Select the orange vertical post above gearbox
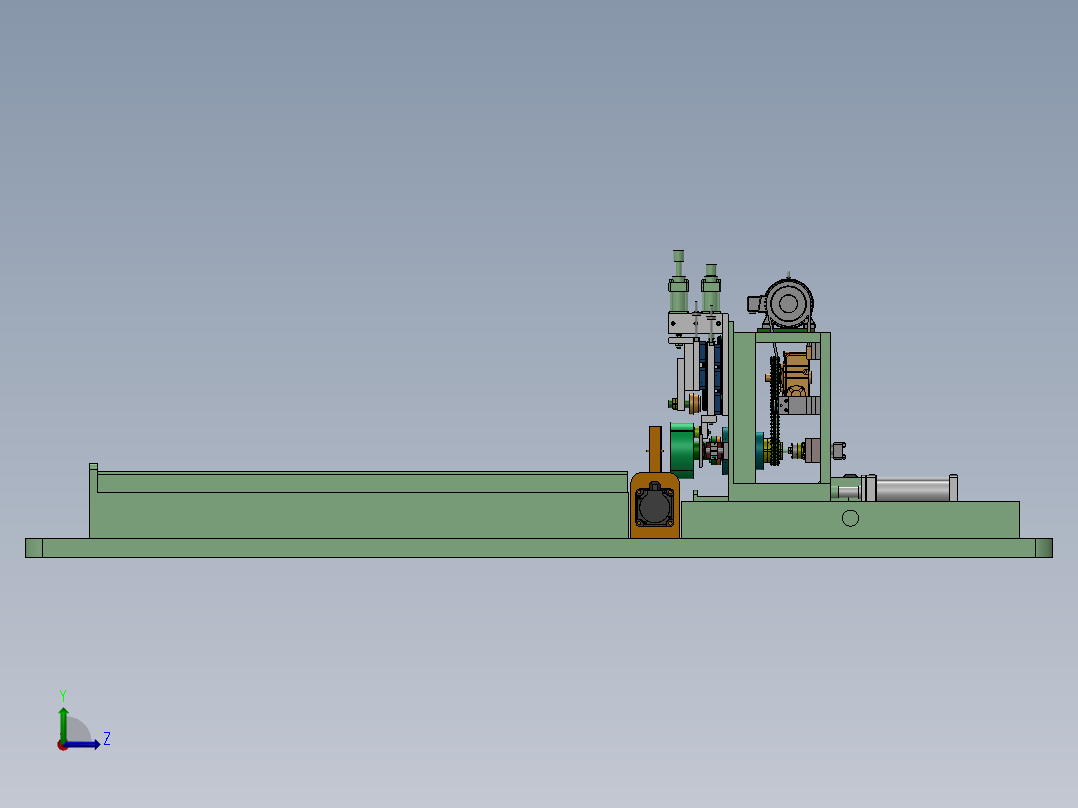 click(655, 449)
